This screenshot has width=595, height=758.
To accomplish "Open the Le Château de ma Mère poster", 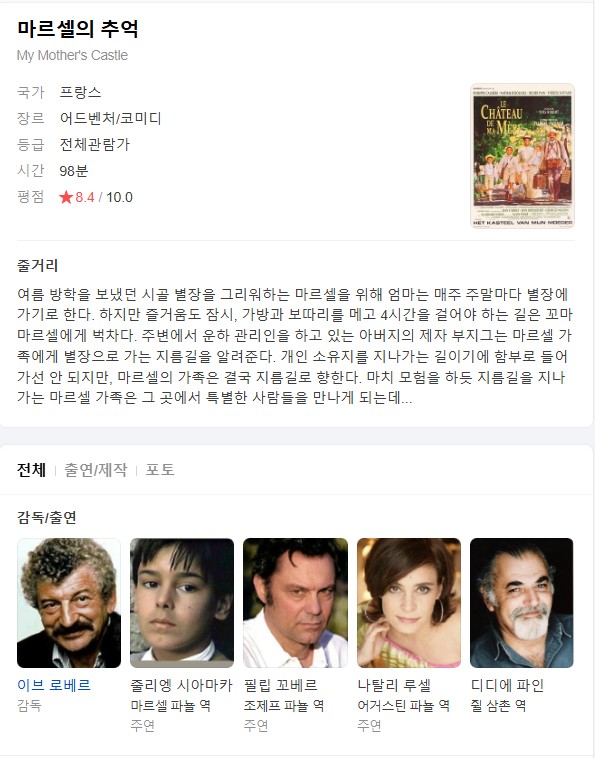I will [522, 156].
